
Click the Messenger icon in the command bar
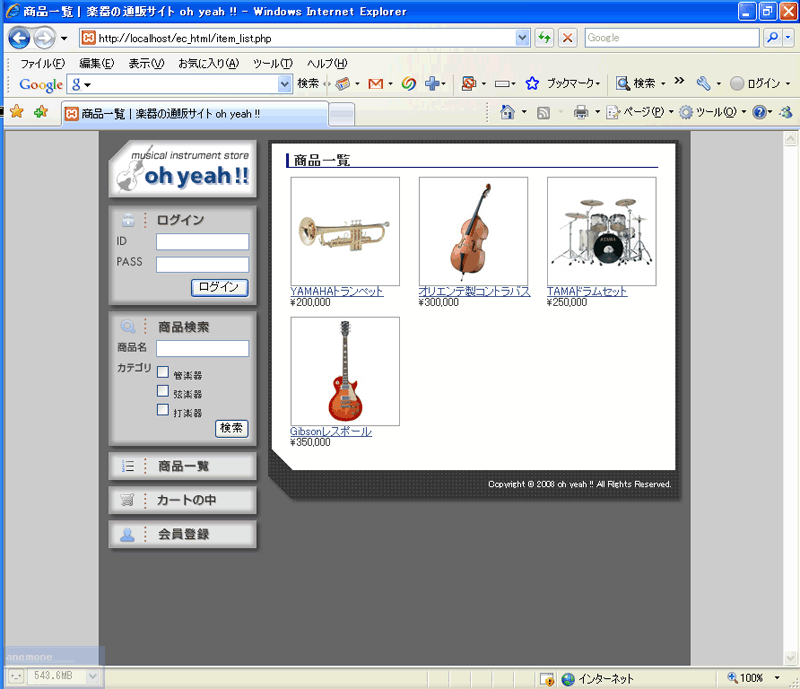(786, 112)
